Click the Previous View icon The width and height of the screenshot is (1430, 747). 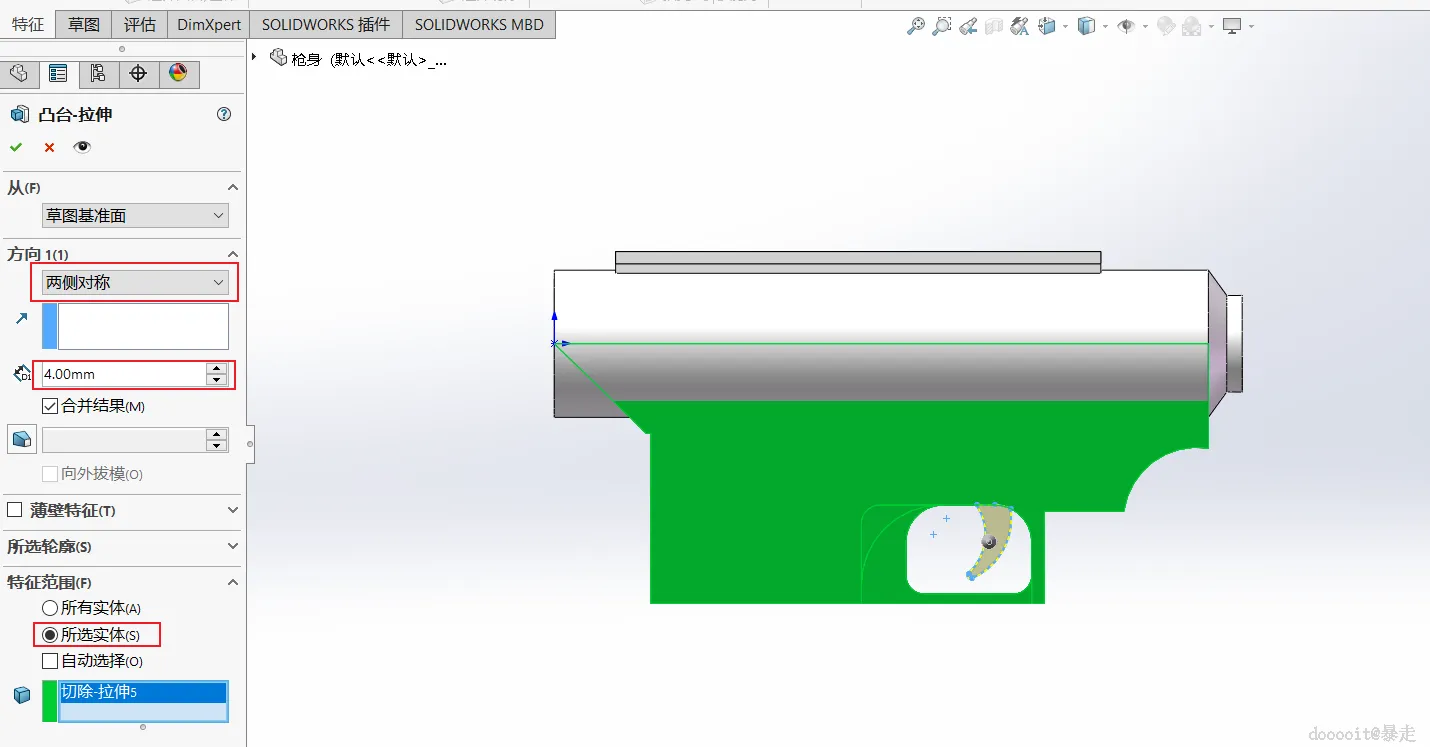[x=967, y=26]
